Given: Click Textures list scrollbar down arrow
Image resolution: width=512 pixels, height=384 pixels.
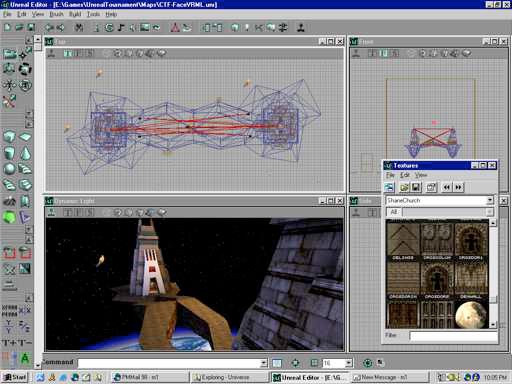Looking at the screenshot, I should (493, 325).
